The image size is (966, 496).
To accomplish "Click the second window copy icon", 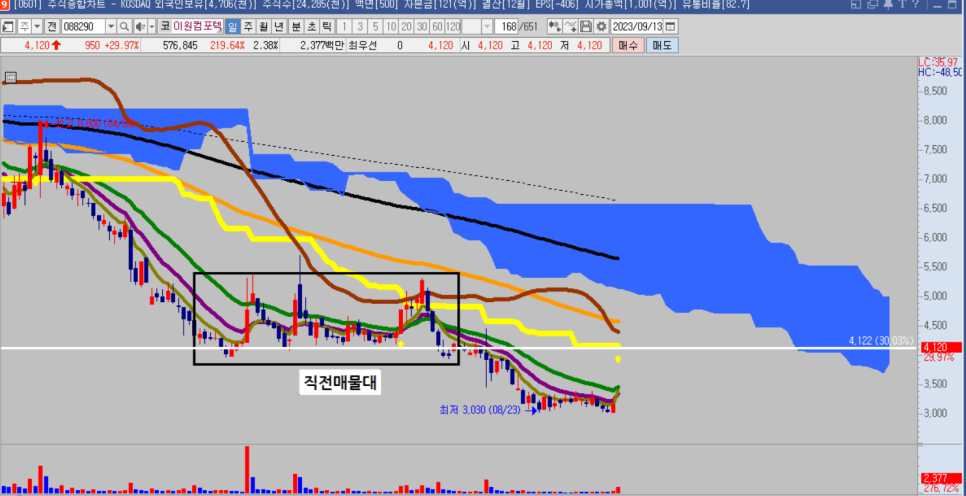I will click(x=872, y=5).
